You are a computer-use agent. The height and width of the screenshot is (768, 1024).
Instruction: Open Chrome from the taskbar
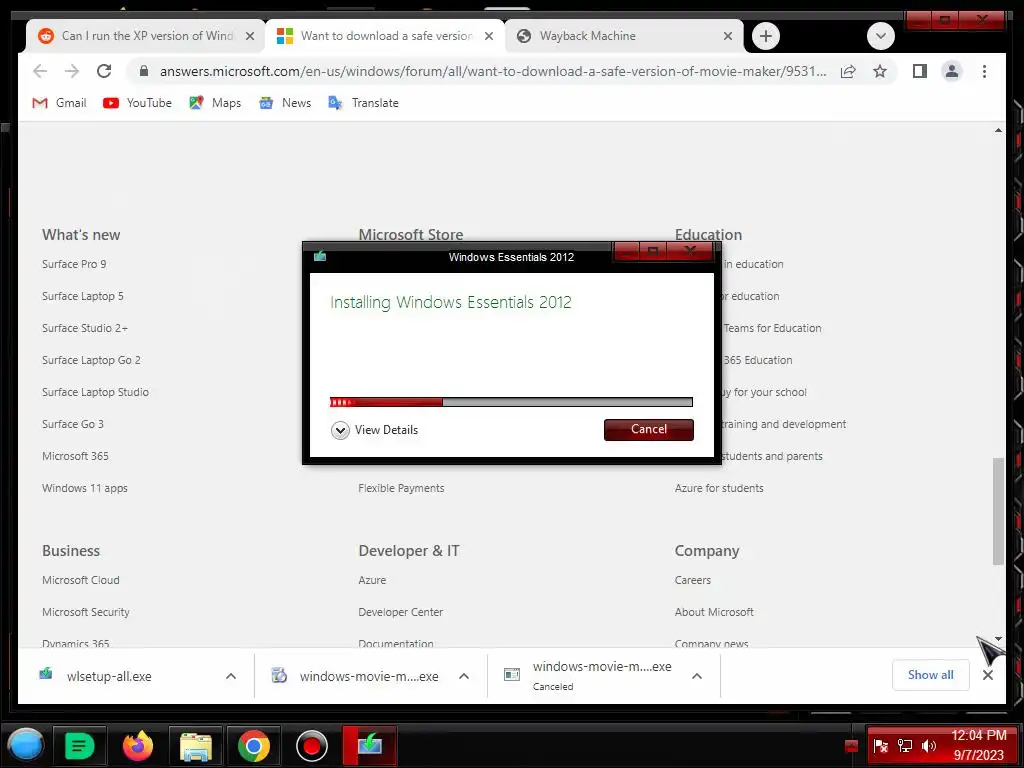(253, 745)
